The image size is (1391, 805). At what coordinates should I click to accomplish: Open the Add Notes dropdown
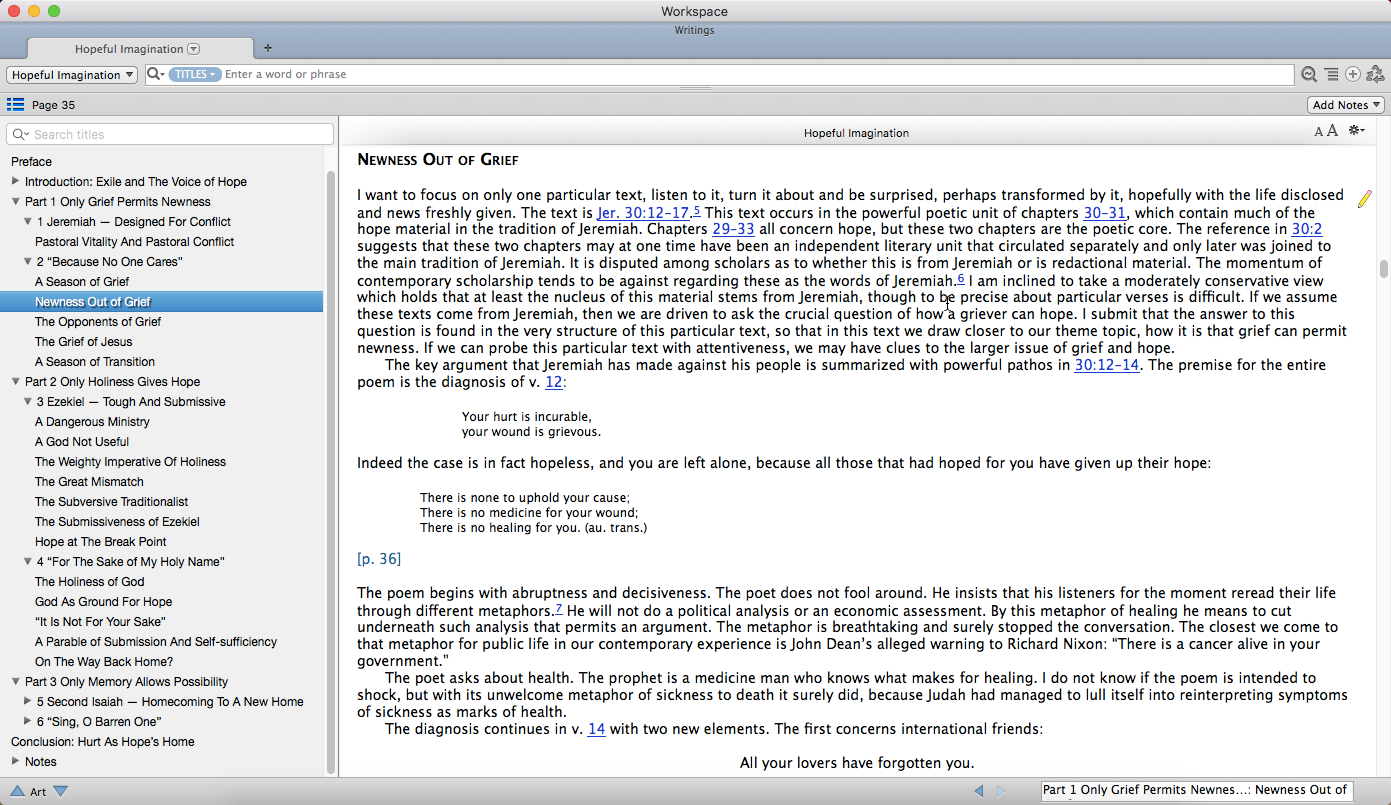1345,105
